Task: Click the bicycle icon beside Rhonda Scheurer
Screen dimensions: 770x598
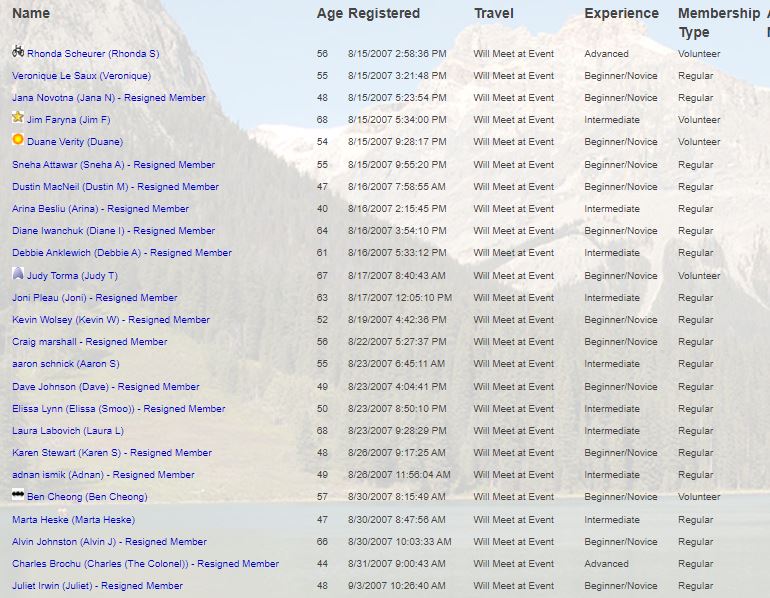Action: click(18, 52)
